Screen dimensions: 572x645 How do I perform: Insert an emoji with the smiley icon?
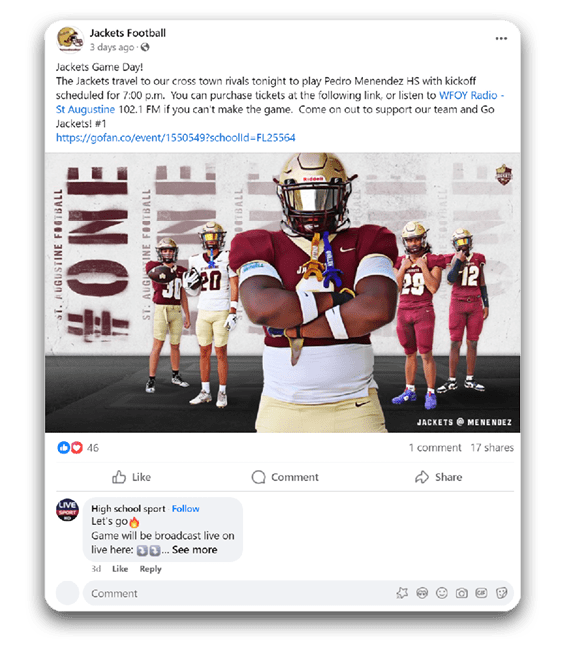pyautogui.click(x=442, y=593)
